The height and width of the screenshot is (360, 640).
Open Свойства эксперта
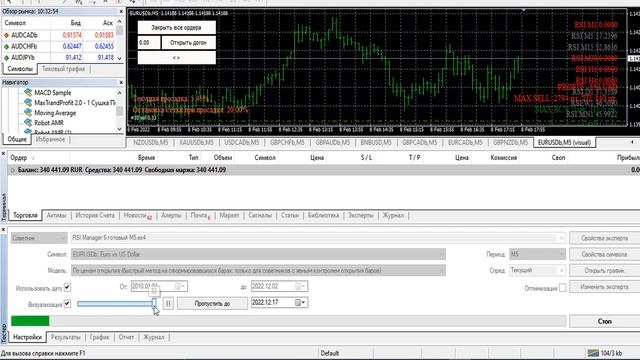click(x=604, y=238)
